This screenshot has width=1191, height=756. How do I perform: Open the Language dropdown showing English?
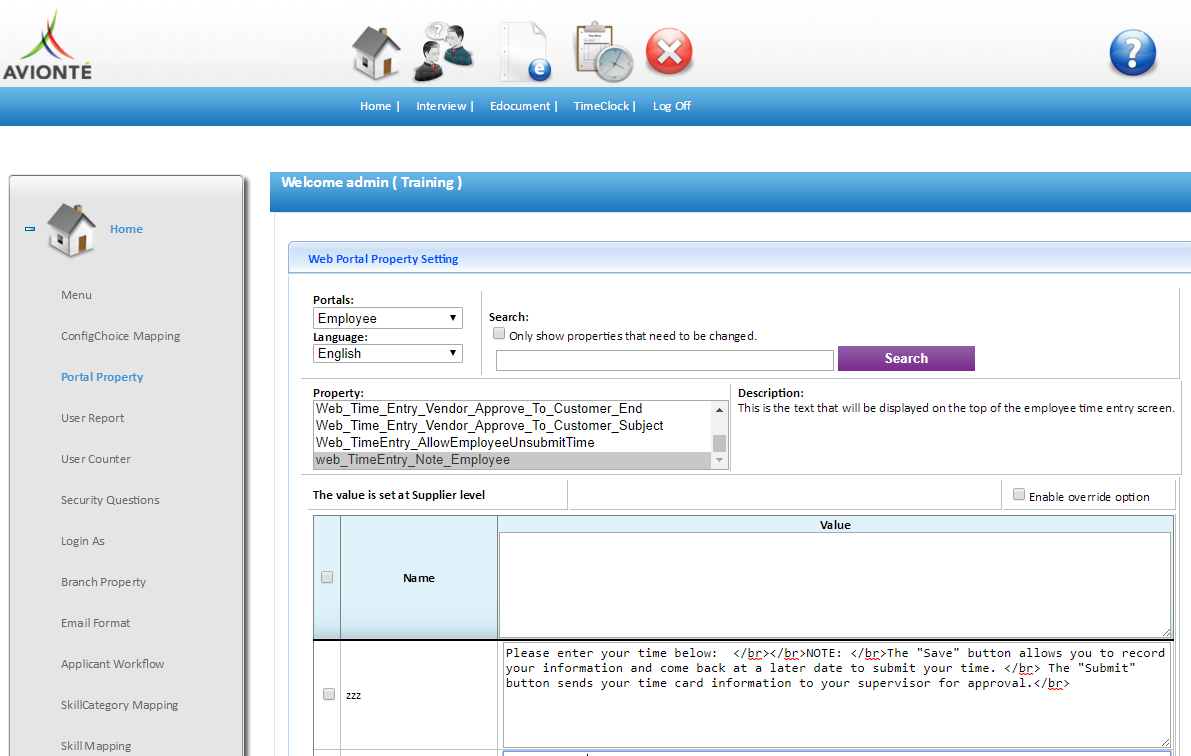click(x=388, y=354)
